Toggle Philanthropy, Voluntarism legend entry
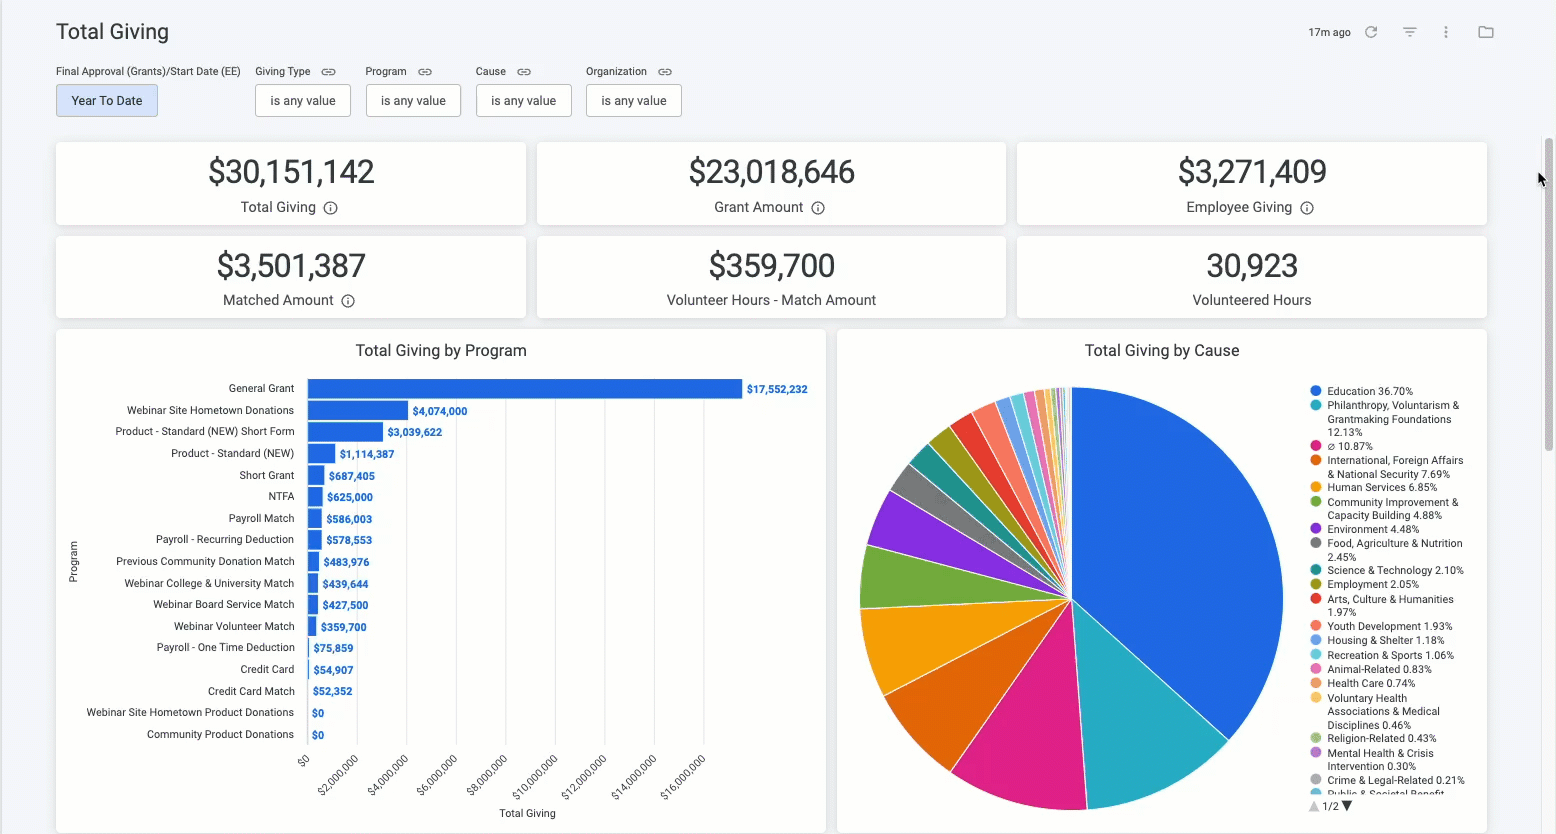Screen dimensions: 1556x834 coord(1385,419)
